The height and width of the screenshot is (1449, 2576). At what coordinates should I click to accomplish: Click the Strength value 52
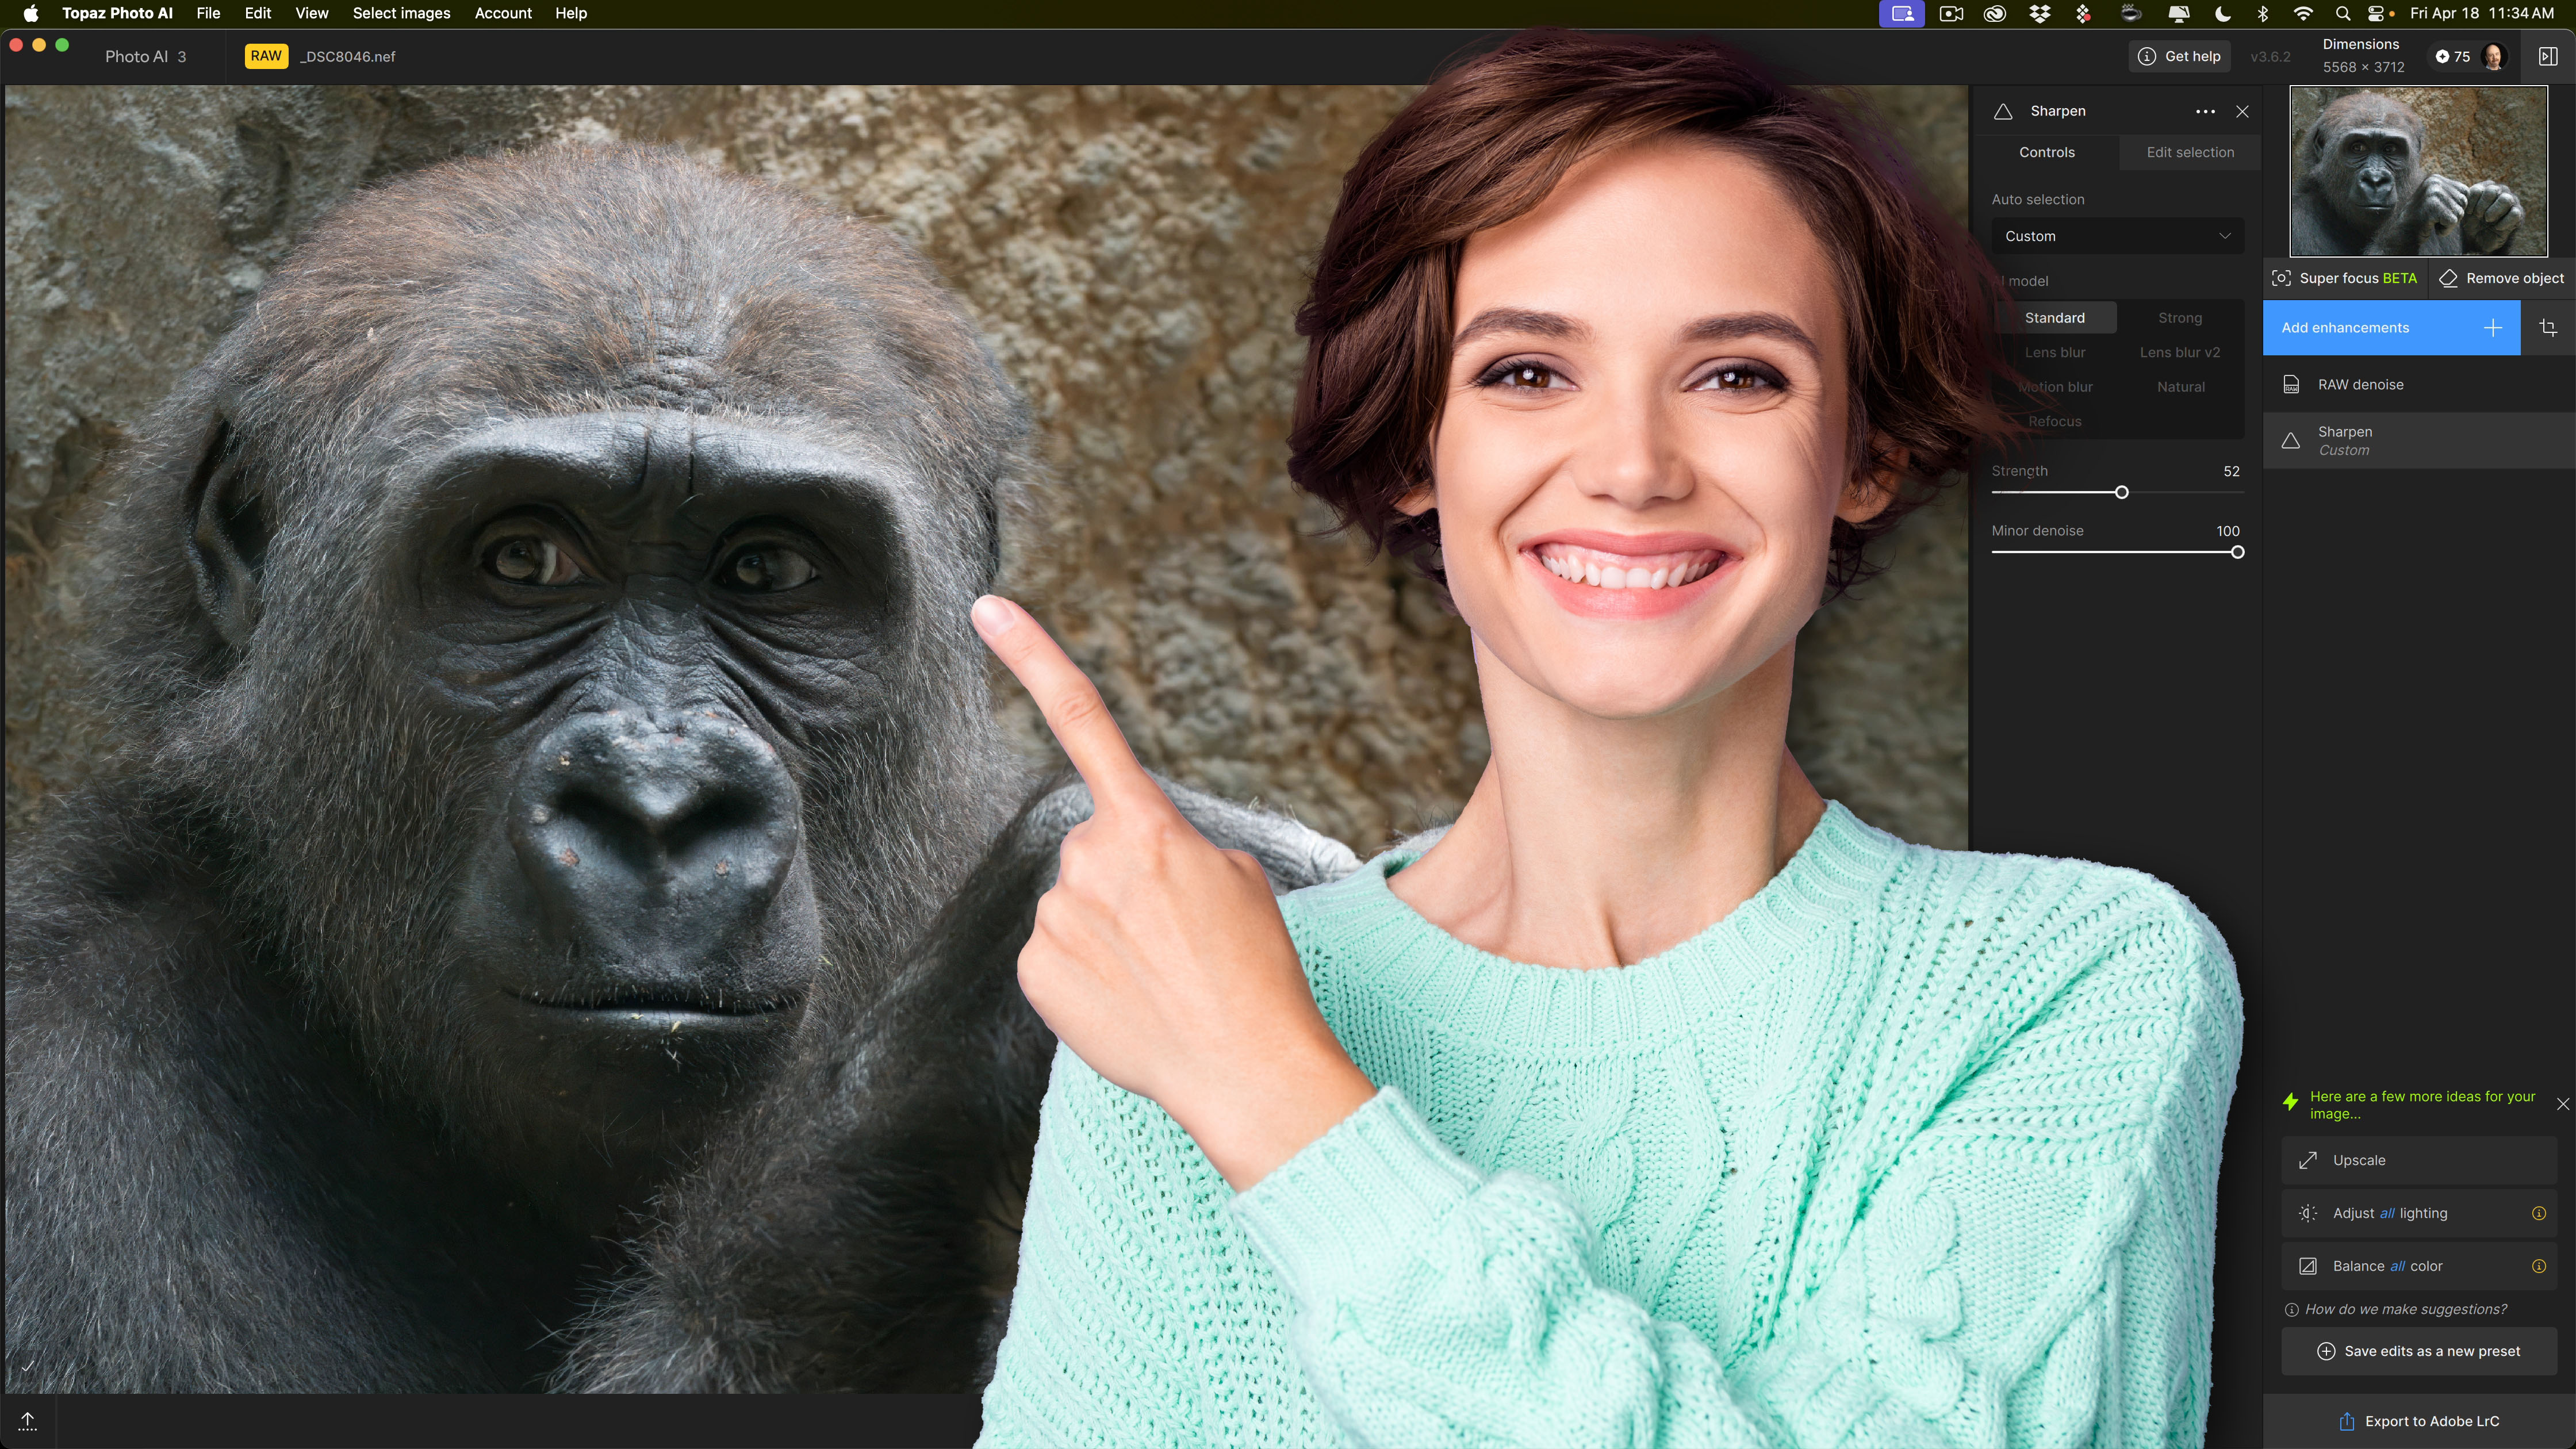2231,471
